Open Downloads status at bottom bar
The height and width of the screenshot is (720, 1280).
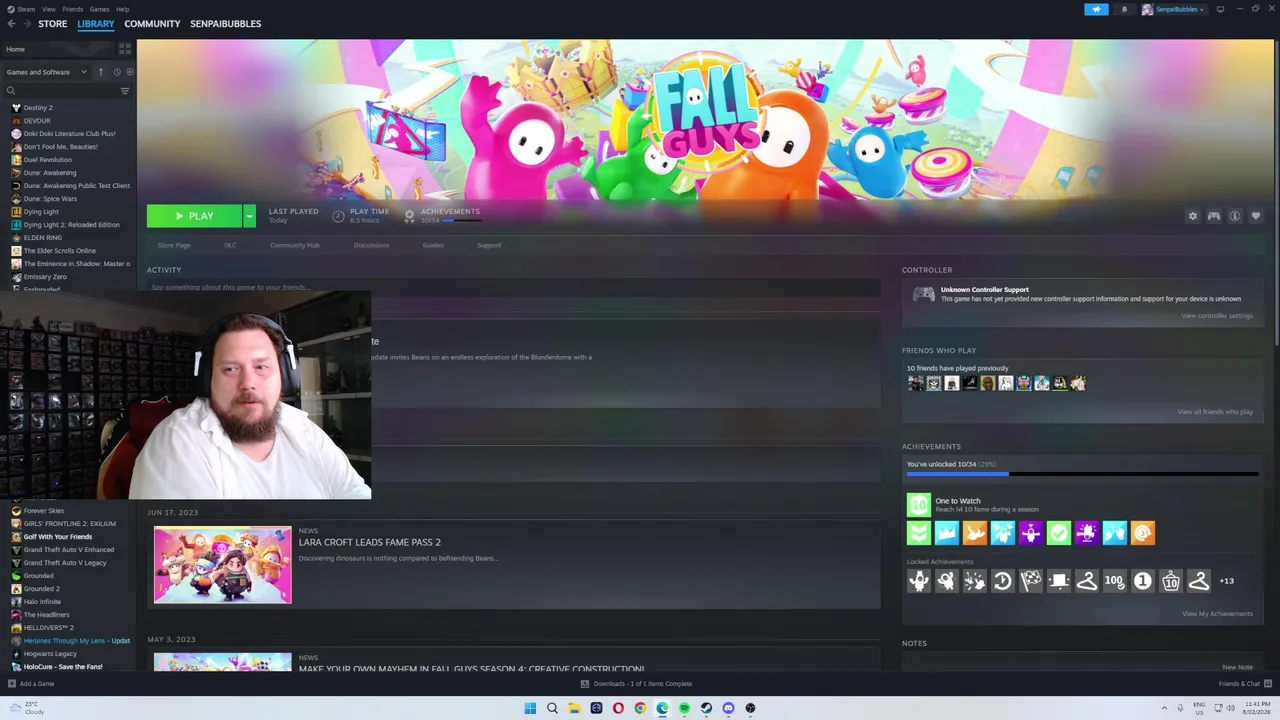[636, 684]
